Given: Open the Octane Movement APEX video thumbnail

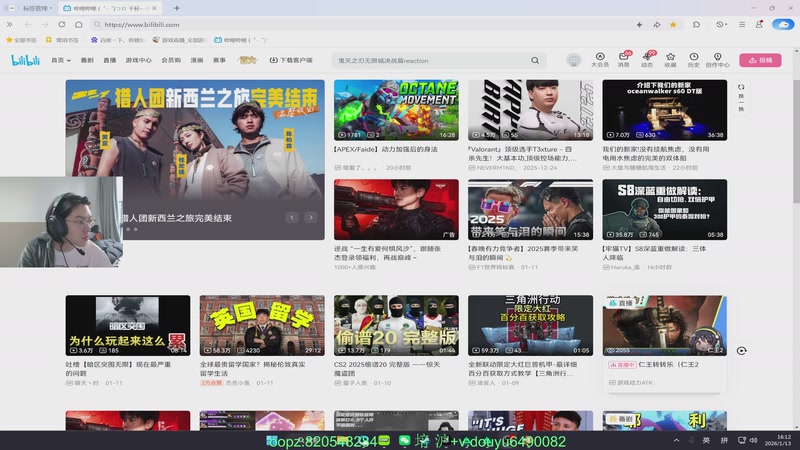Looking at the screenshot, I should click(396, 110).
